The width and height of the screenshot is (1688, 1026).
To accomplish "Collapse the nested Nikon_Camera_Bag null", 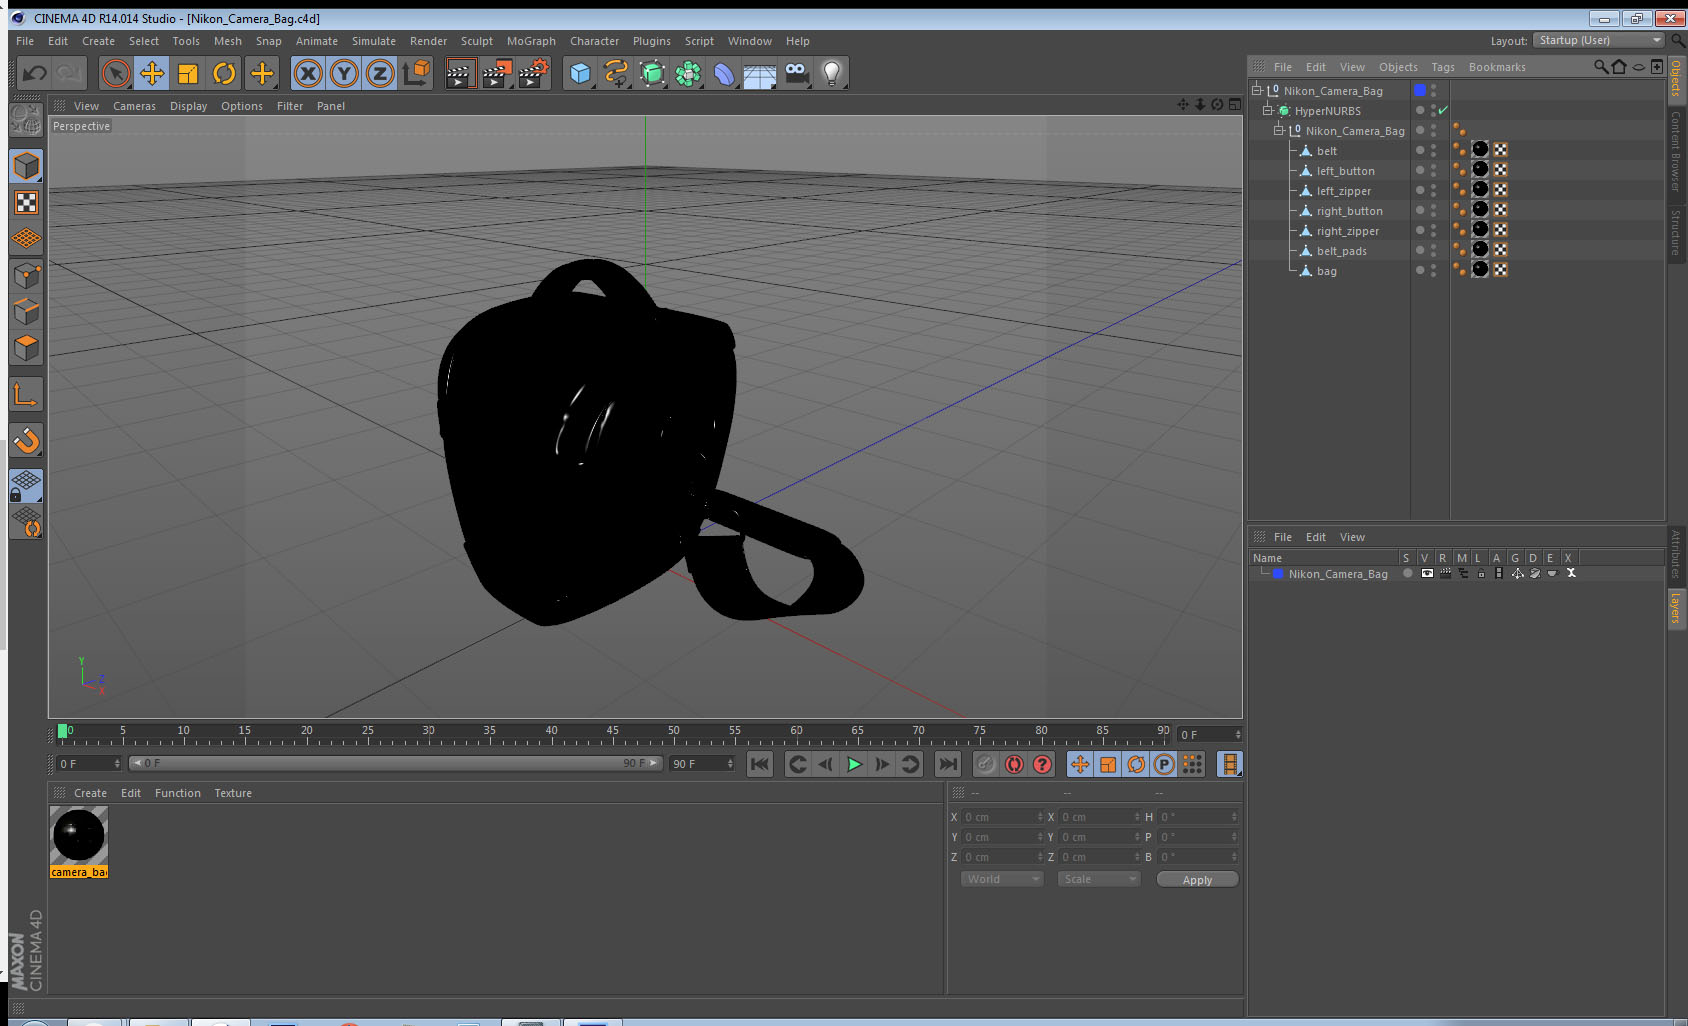I will tap(1278, 130).
